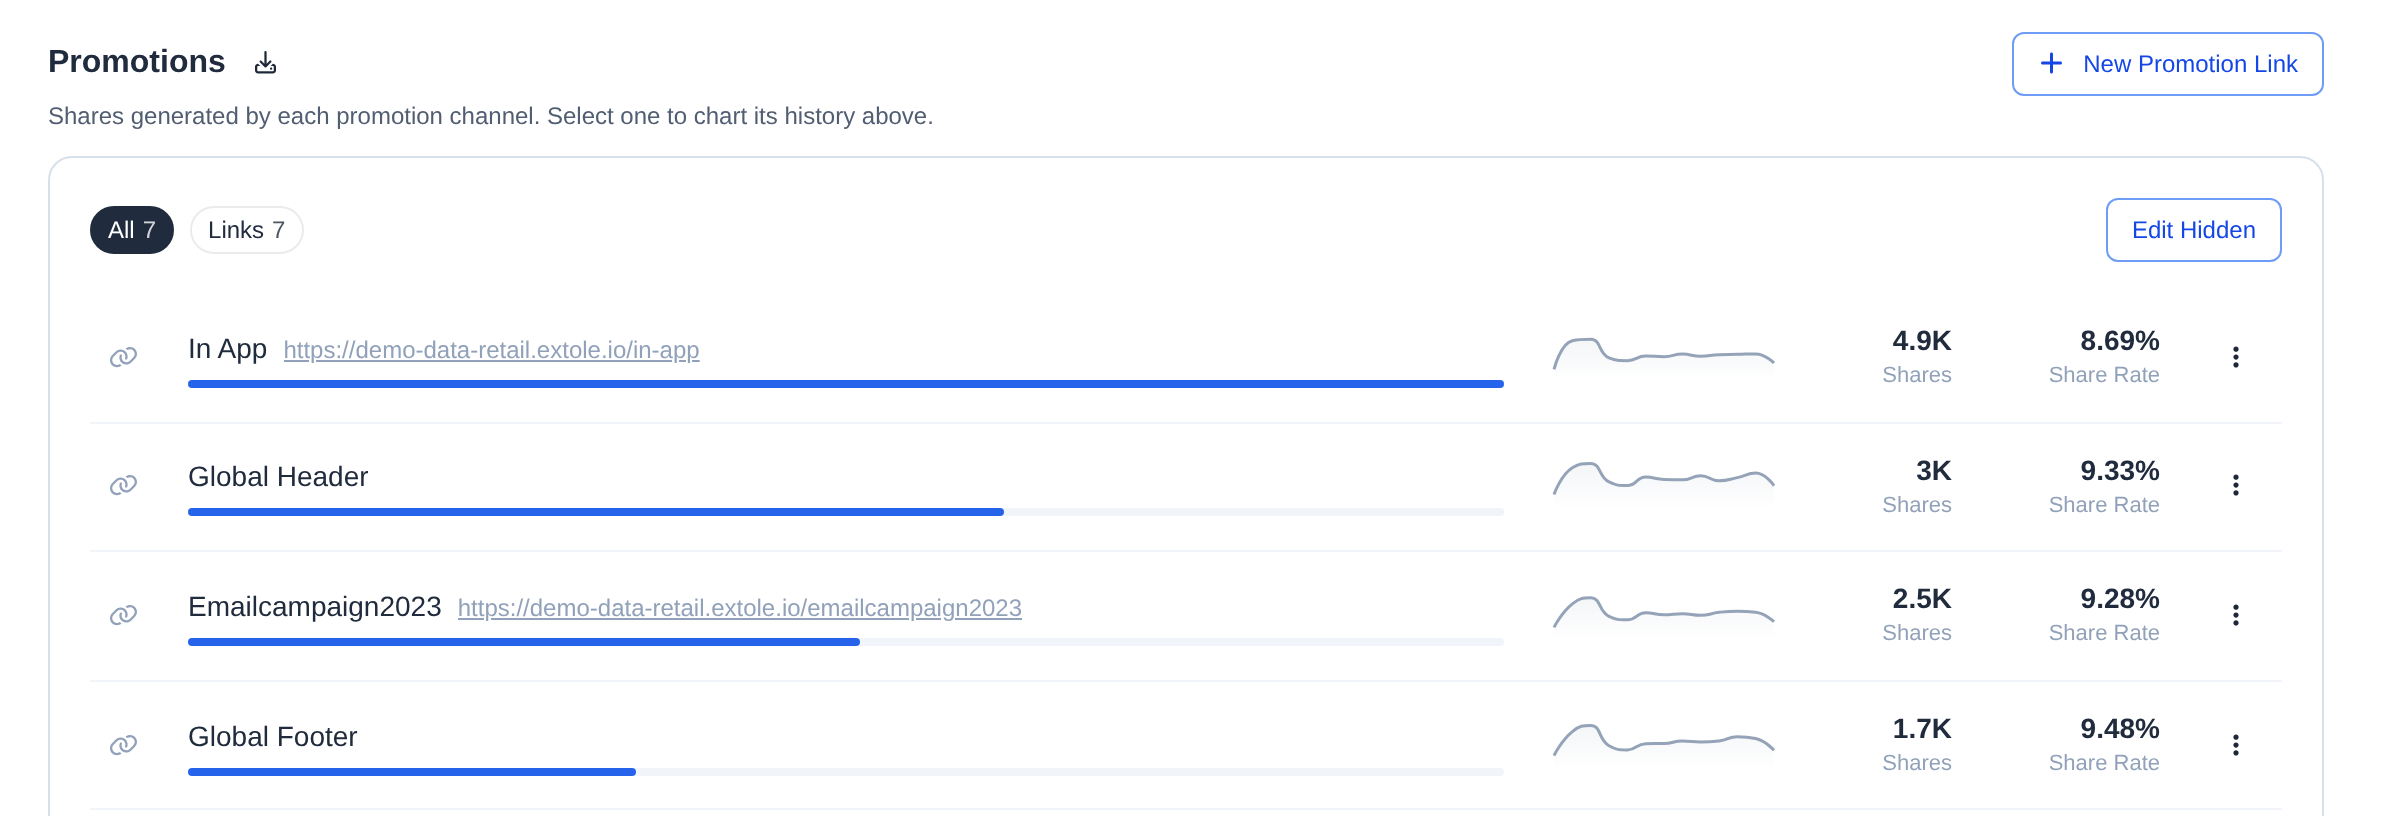Image resolution: width=2388 pixels, height=816 pixels.
Task: Click the Global Footer shares progress bar
Action: [x=846, y=772]
